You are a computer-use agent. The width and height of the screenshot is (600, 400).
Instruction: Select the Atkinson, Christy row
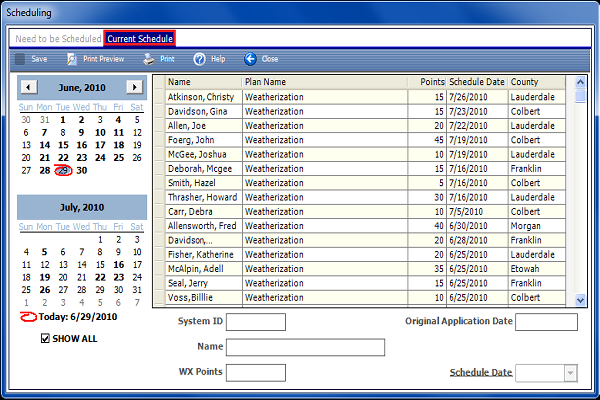coord(200,97)
